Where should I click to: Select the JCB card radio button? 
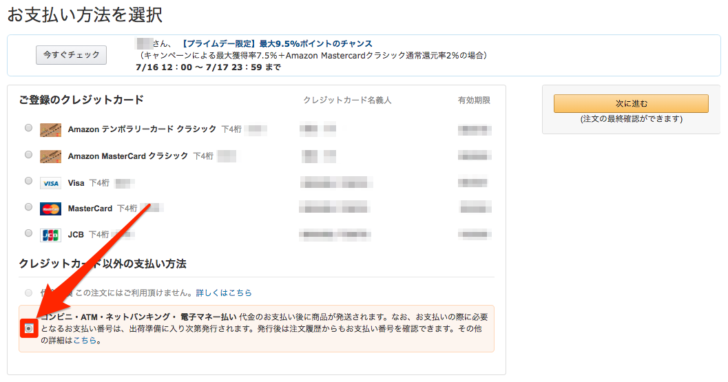tap(29, 233)
